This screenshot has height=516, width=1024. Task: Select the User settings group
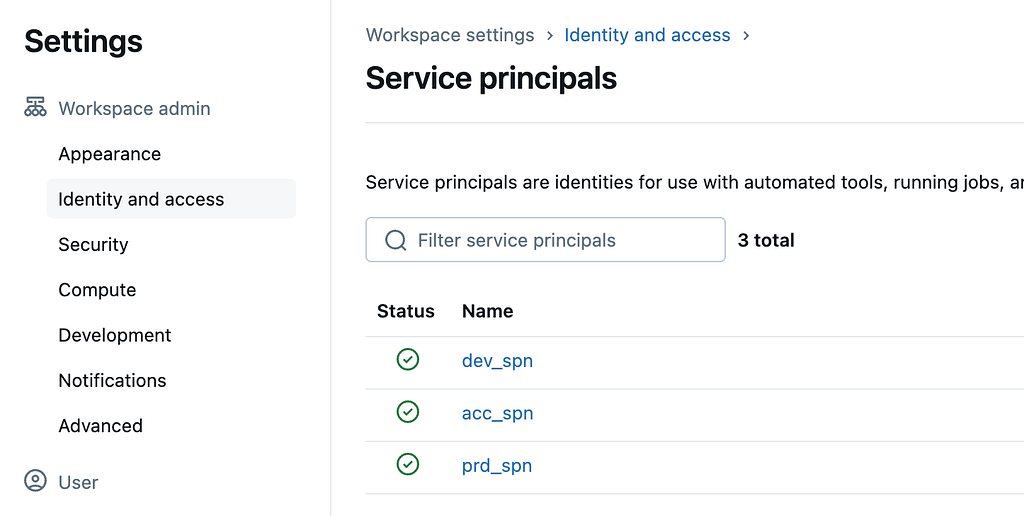78,482
